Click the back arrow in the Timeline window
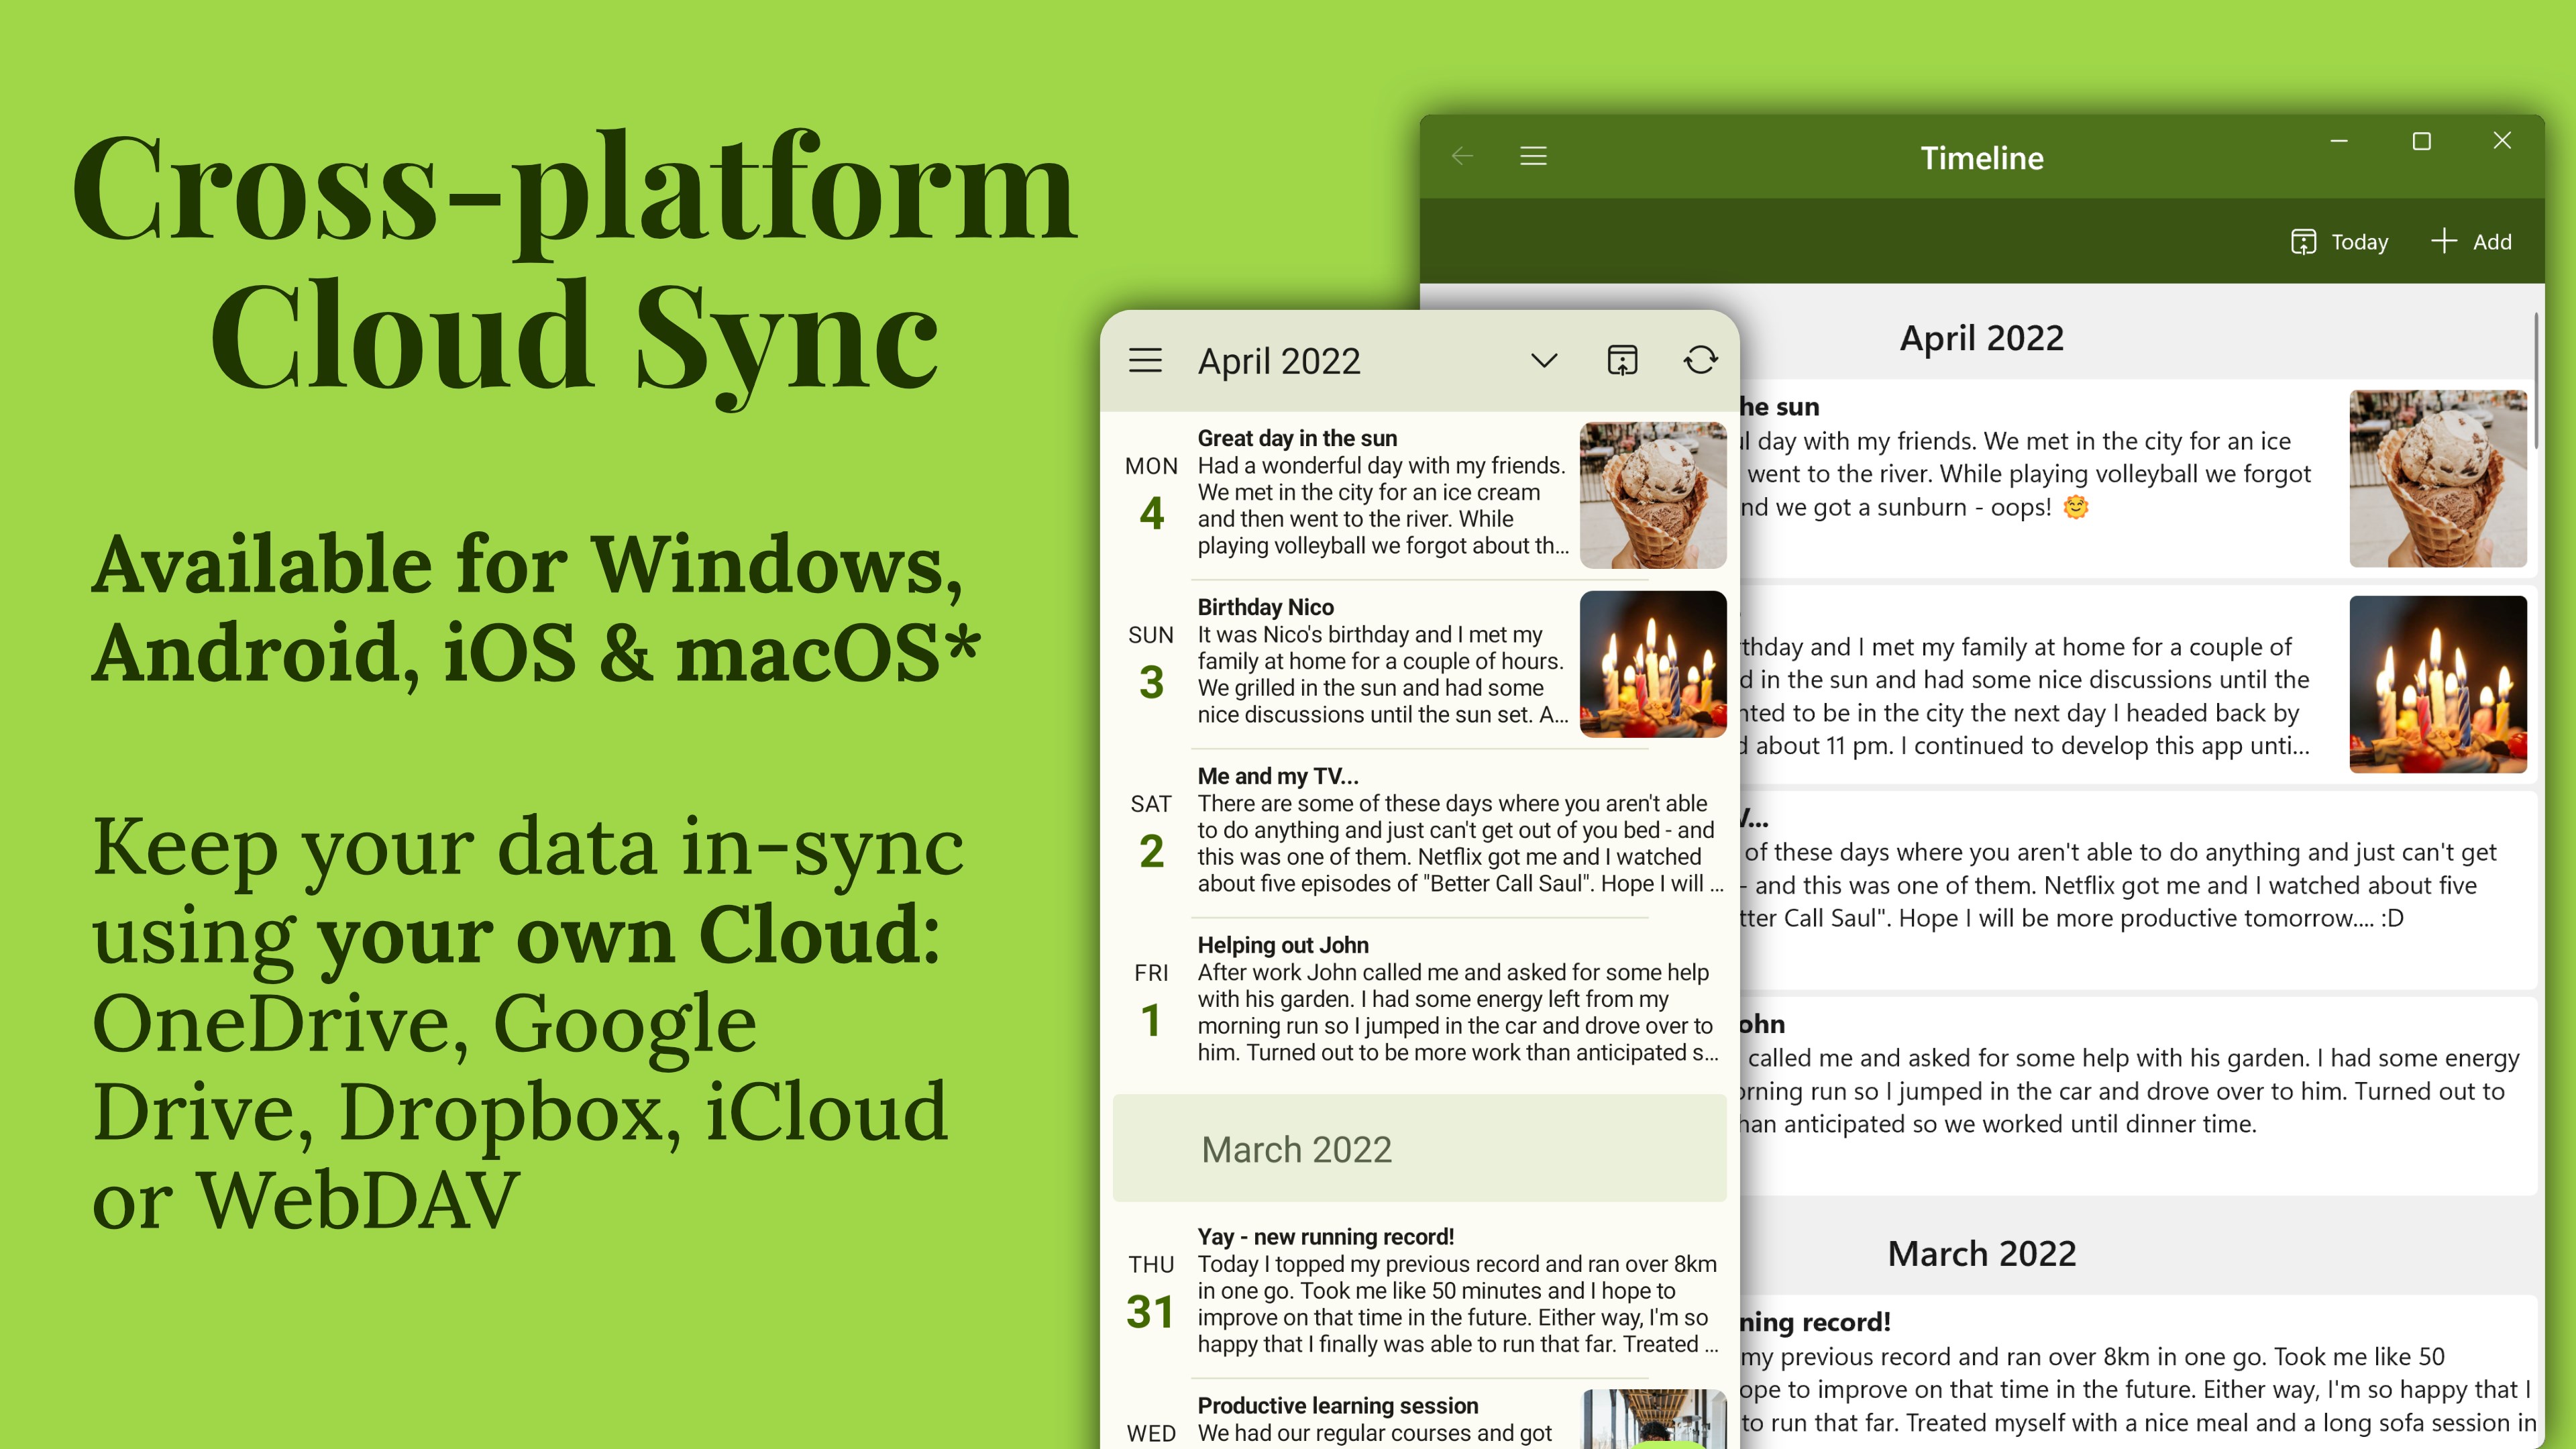The image size is (2576, 1449). click(x=1462, y=155)
